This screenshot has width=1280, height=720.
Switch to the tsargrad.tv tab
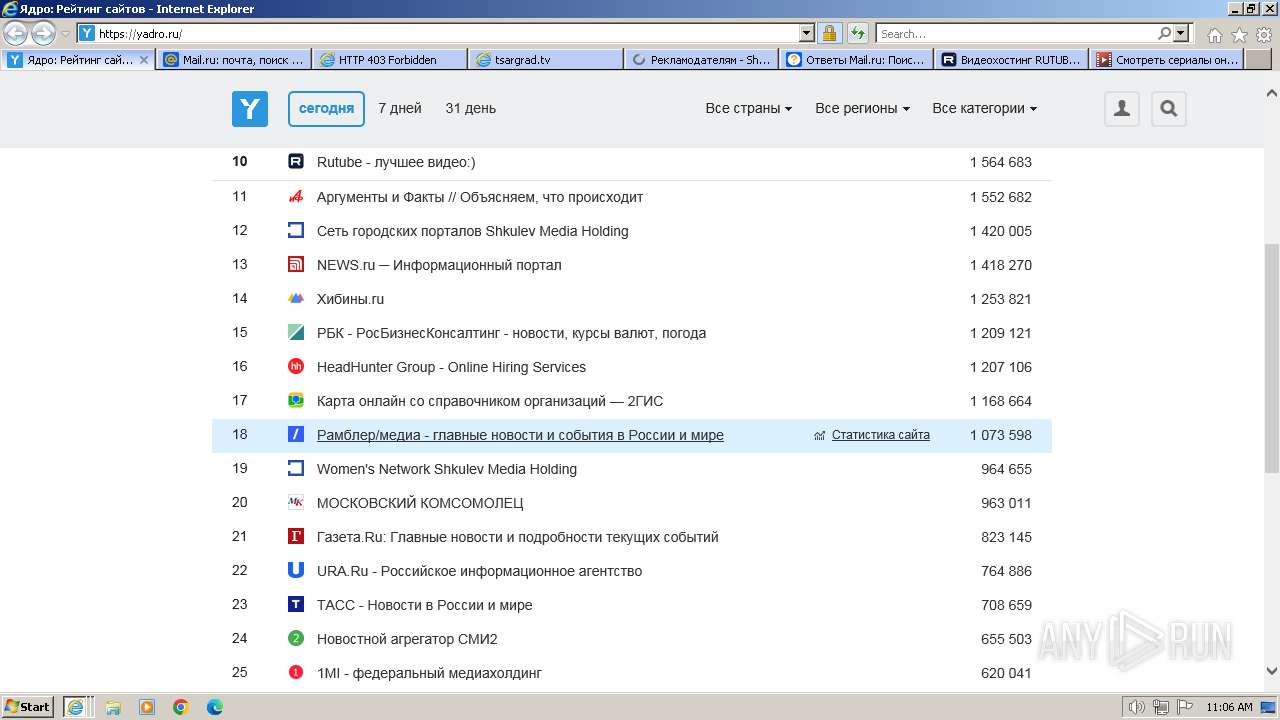click(545, 60)
